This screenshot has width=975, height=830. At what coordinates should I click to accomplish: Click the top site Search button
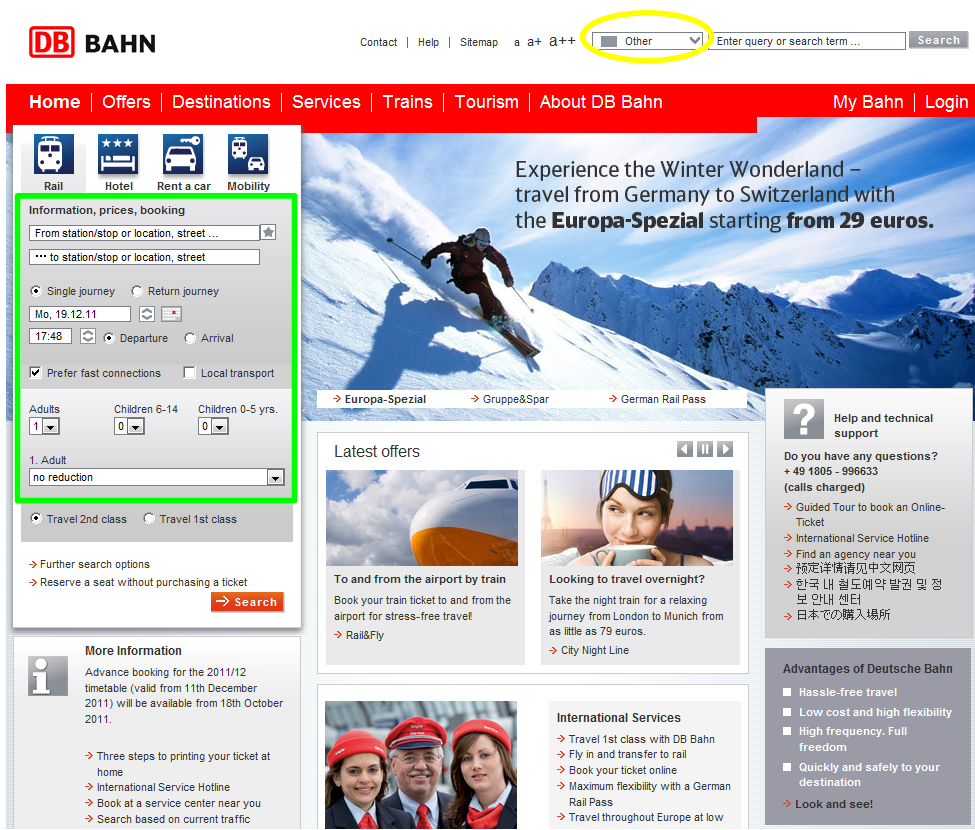coord(938,40)
